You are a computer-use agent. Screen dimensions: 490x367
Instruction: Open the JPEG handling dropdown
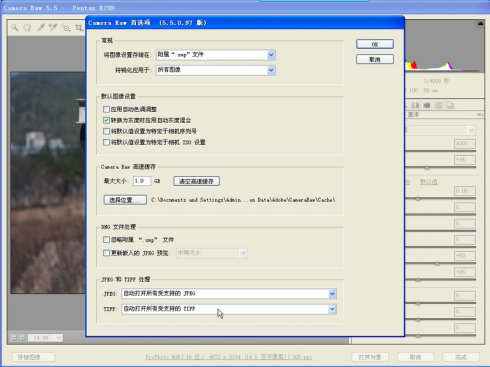click(229, 294)
